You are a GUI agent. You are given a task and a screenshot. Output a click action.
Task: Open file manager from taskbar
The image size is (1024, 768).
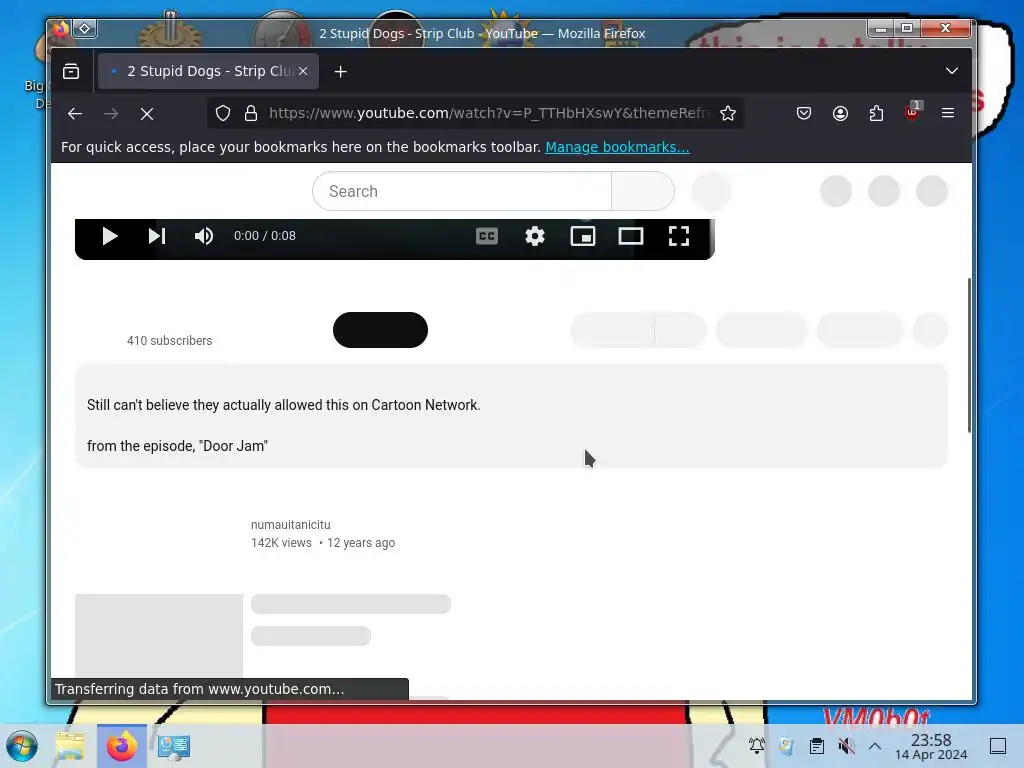70,746
